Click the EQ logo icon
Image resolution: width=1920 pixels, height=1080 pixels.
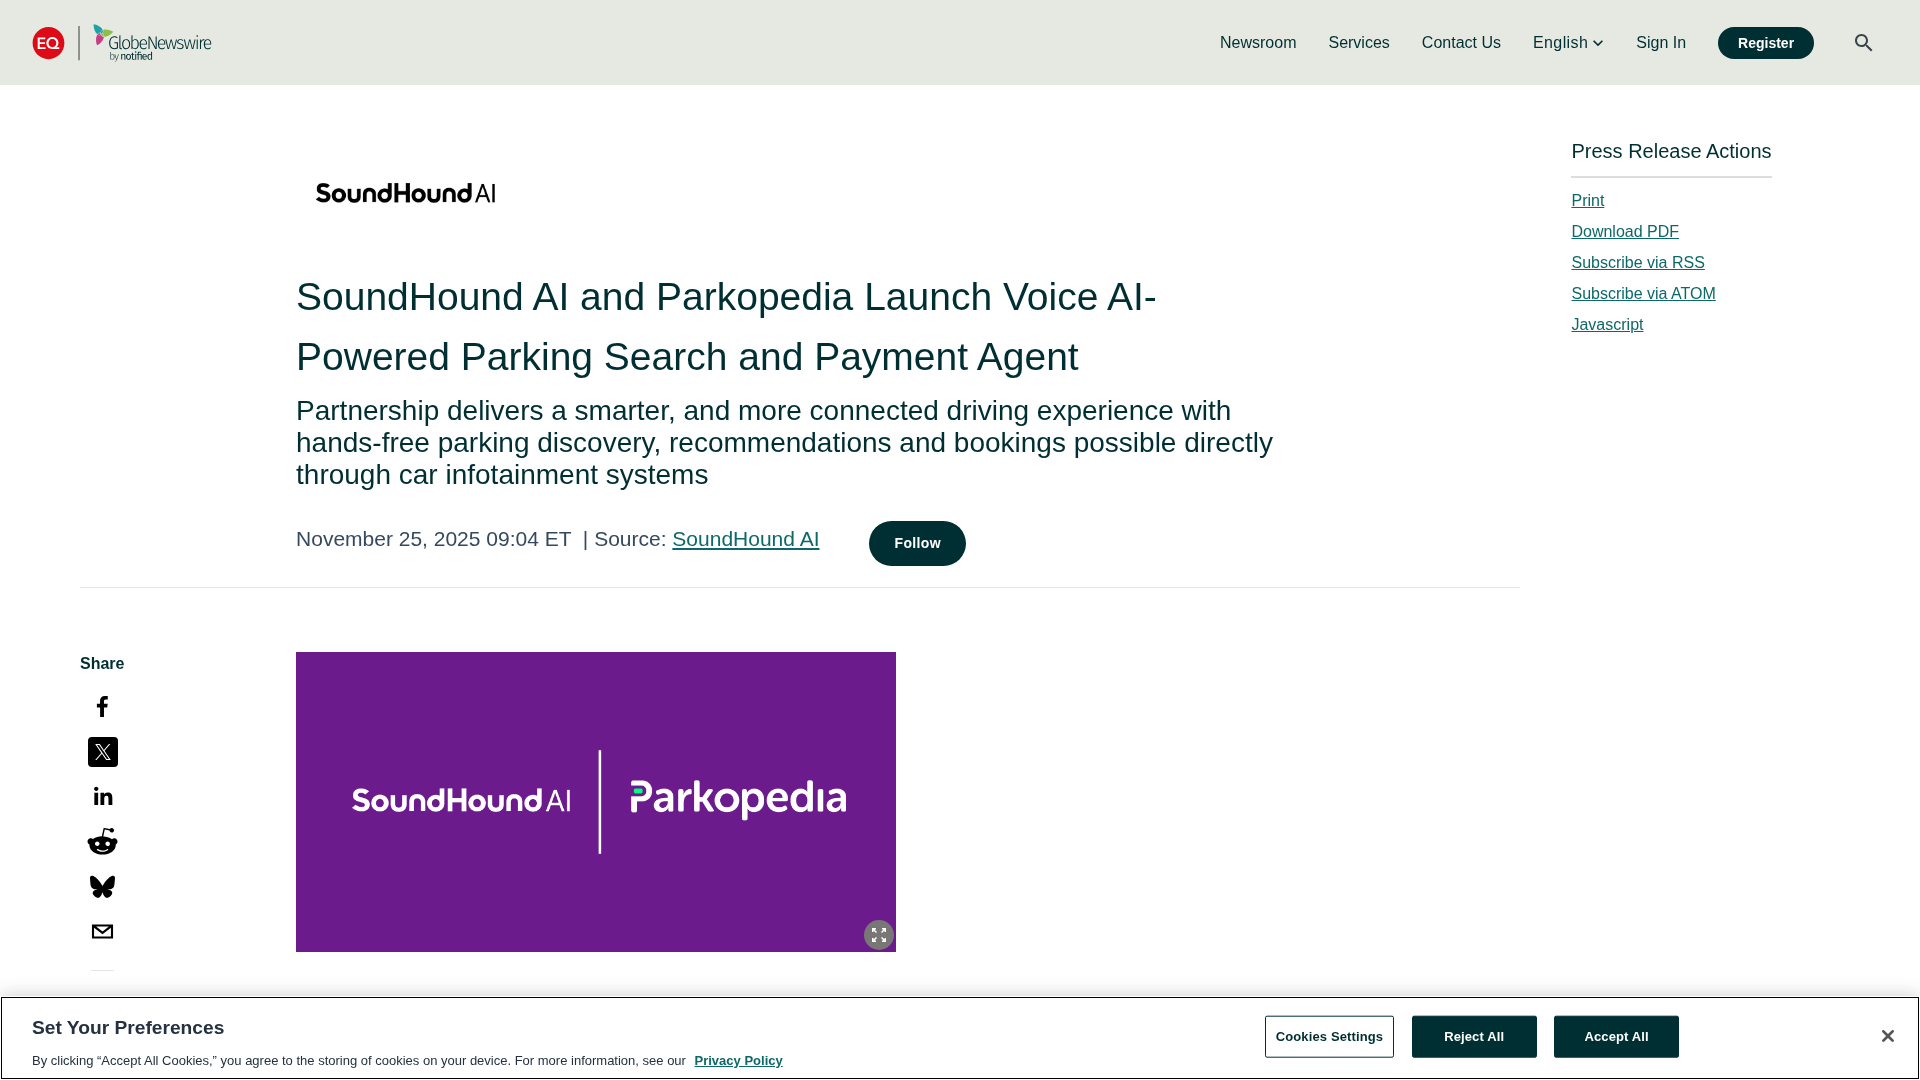(48, 43)
